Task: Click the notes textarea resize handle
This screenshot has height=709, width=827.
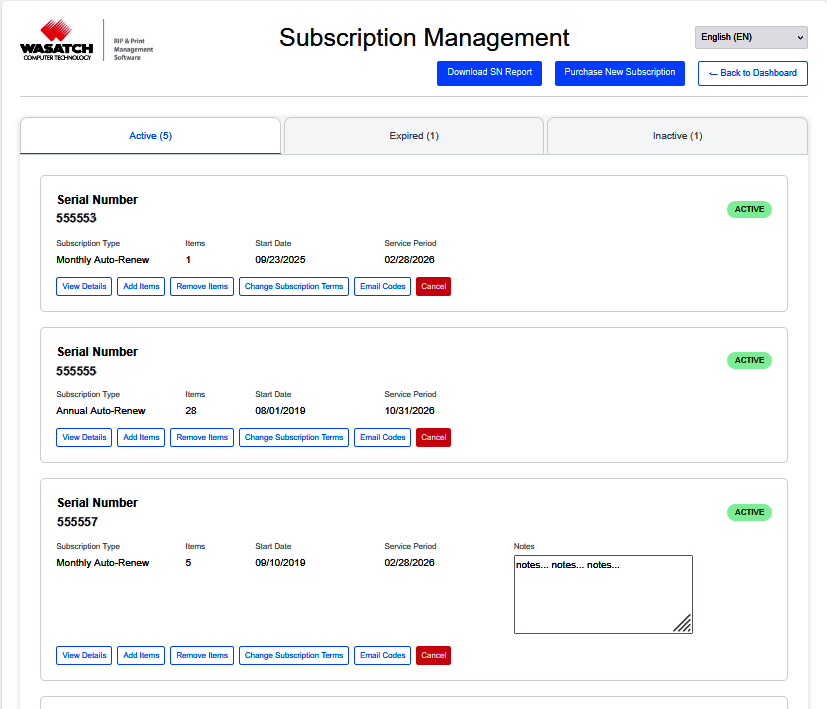Action: coord(683,624)
